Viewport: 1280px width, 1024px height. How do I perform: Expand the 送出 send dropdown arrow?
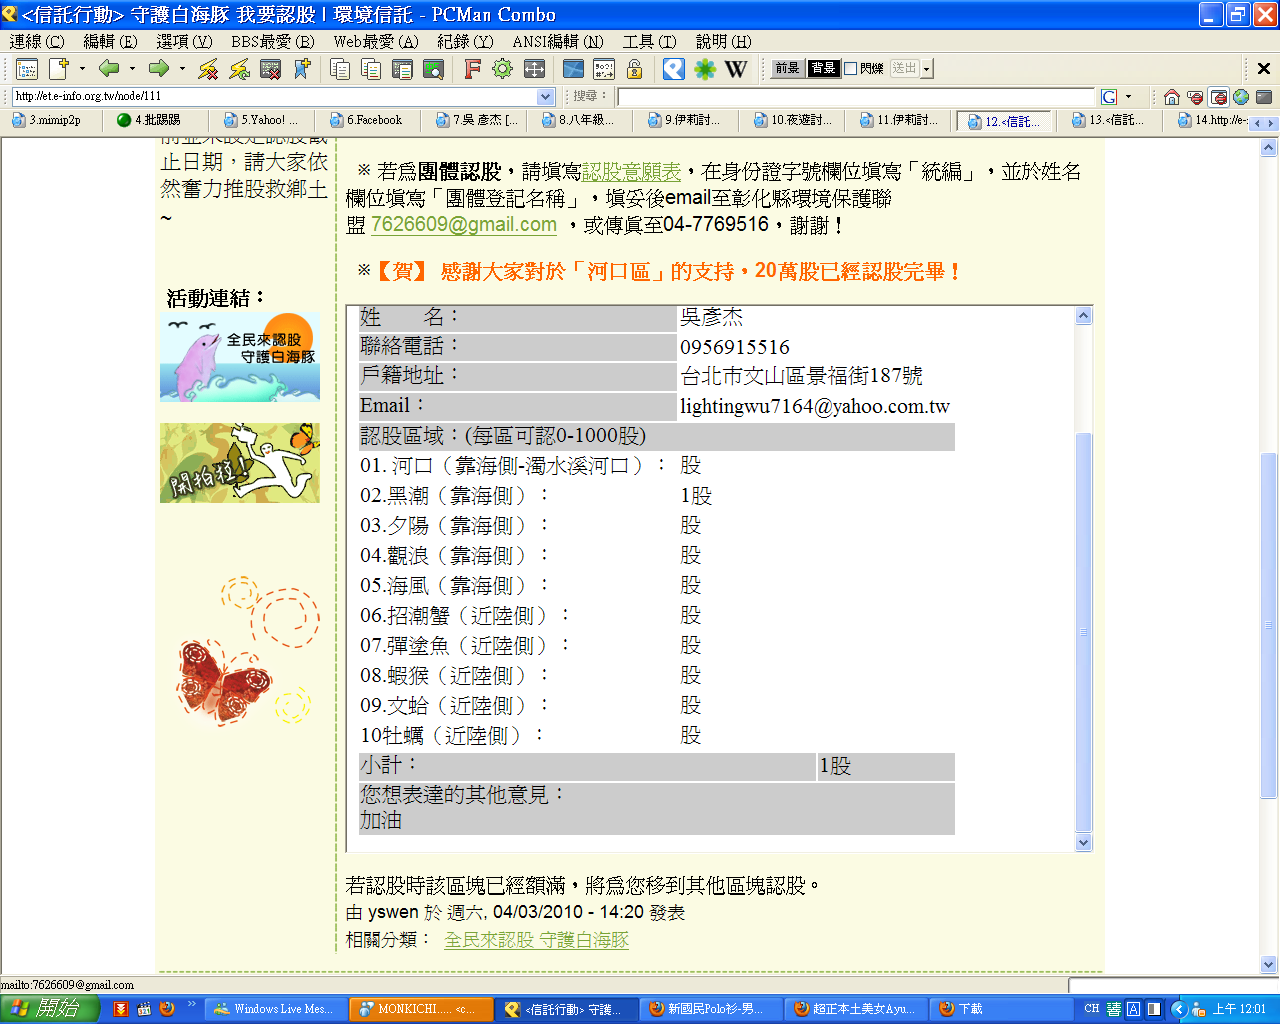(927, 68)
